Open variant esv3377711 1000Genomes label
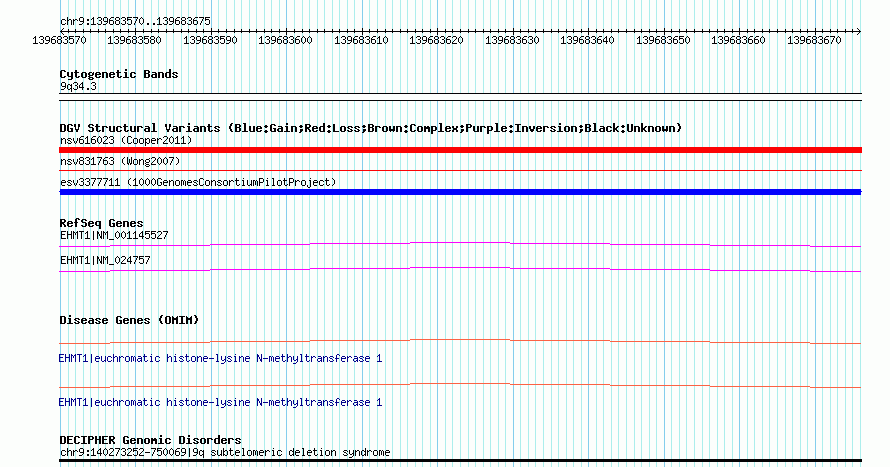The height and width of the screenshot is (467, 890). click(x=198, y=182)
